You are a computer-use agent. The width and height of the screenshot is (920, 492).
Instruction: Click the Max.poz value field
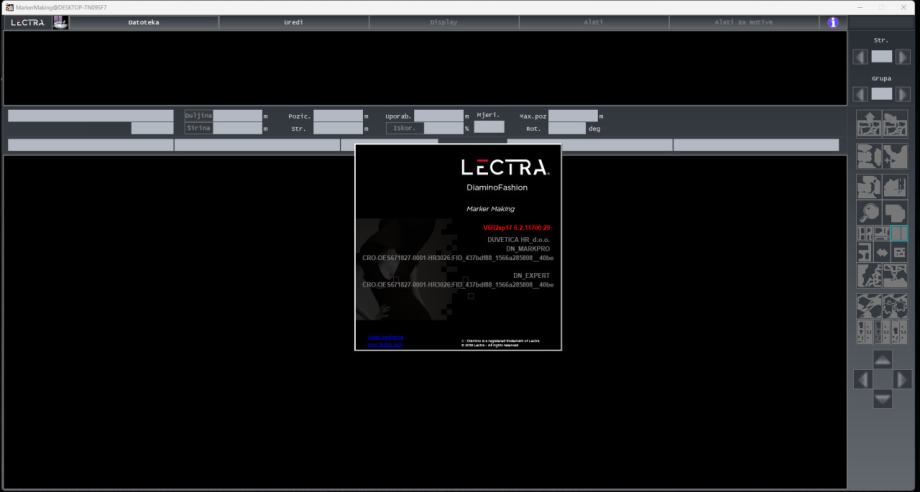[x=573, y=116]
